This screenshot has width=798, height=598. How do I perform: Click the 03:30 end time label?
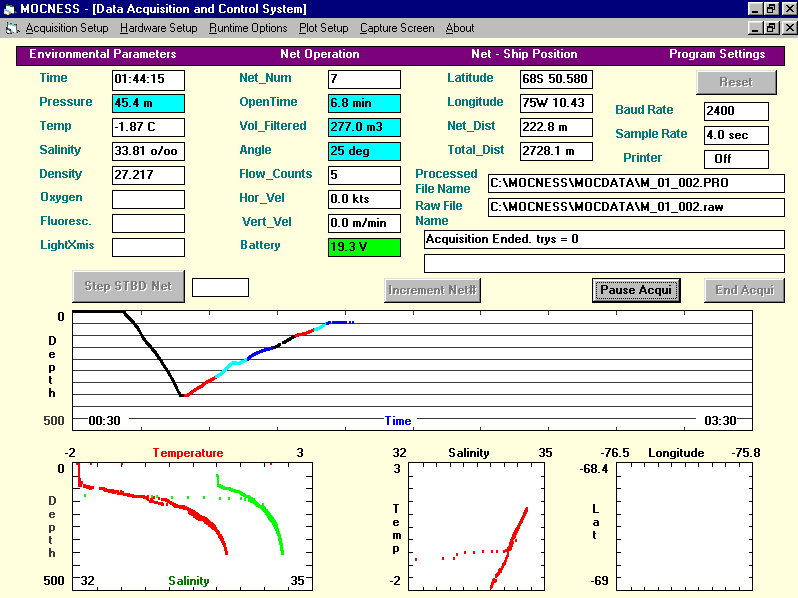tap(720, 421)
